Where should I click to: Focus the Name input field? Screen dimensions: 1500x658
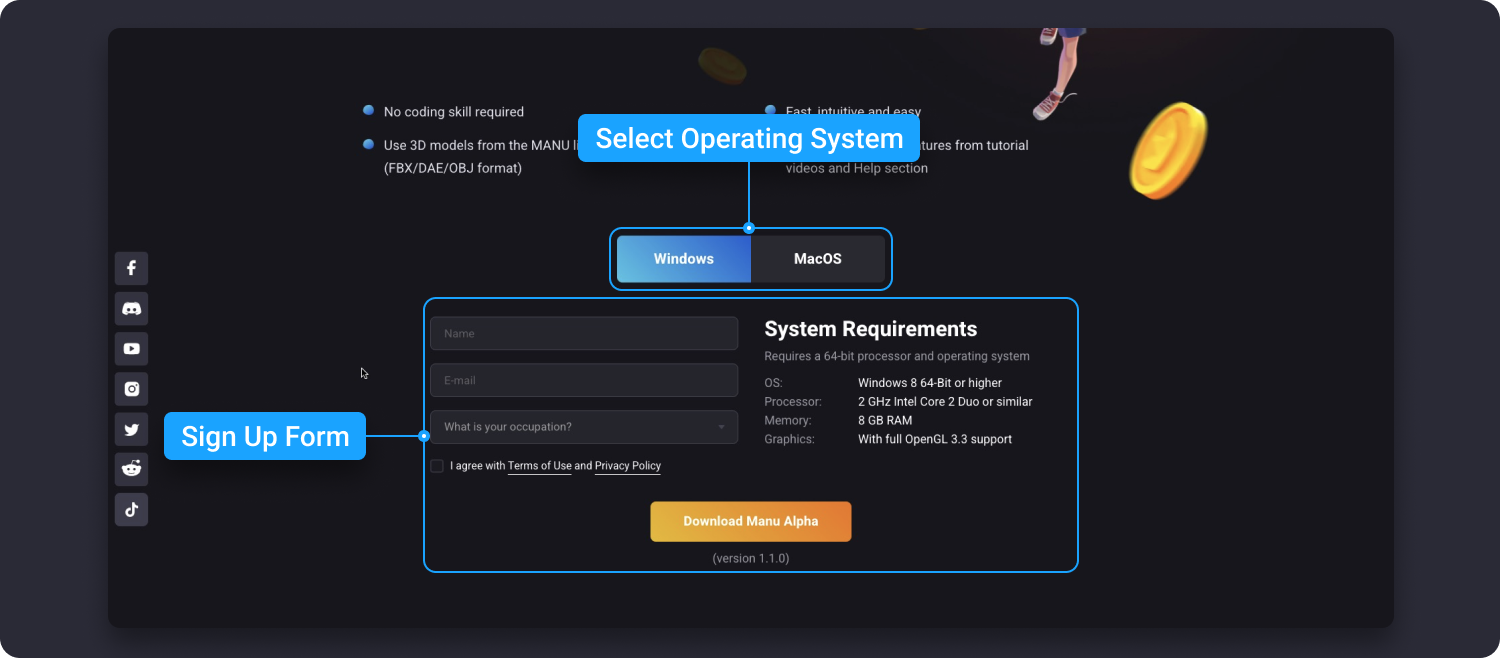[x=584, y=333]
